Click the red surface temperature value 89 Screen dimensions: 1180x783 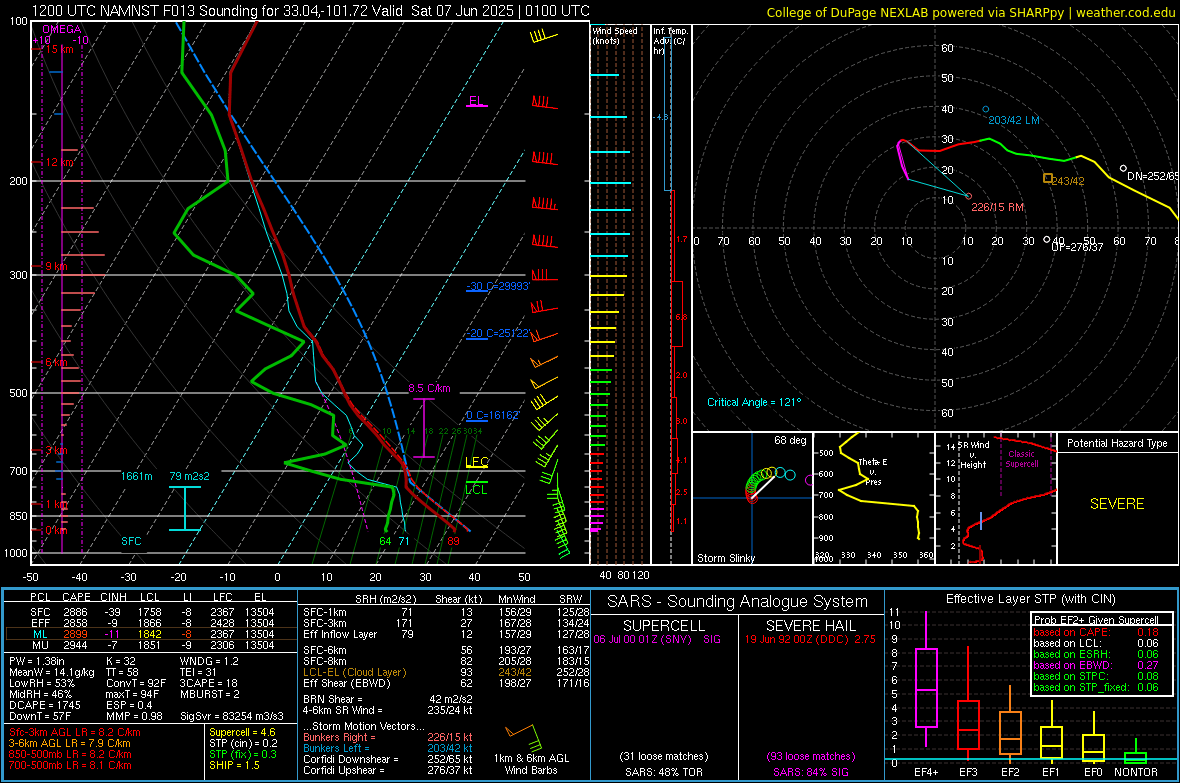click(x=453, y=541)
